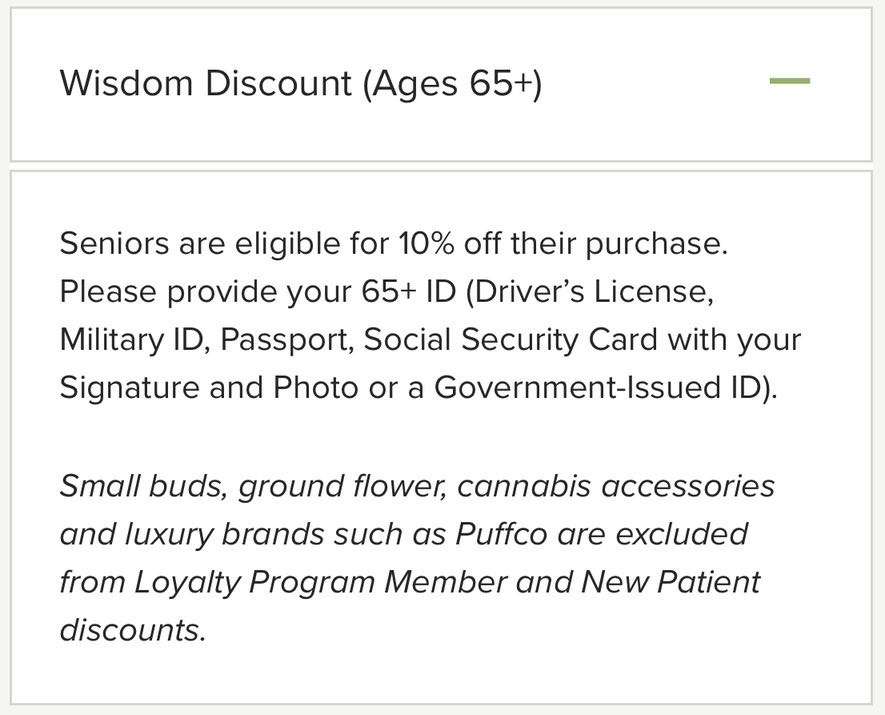Click the "cannabis accessories" italic text

tap(616, 486)
